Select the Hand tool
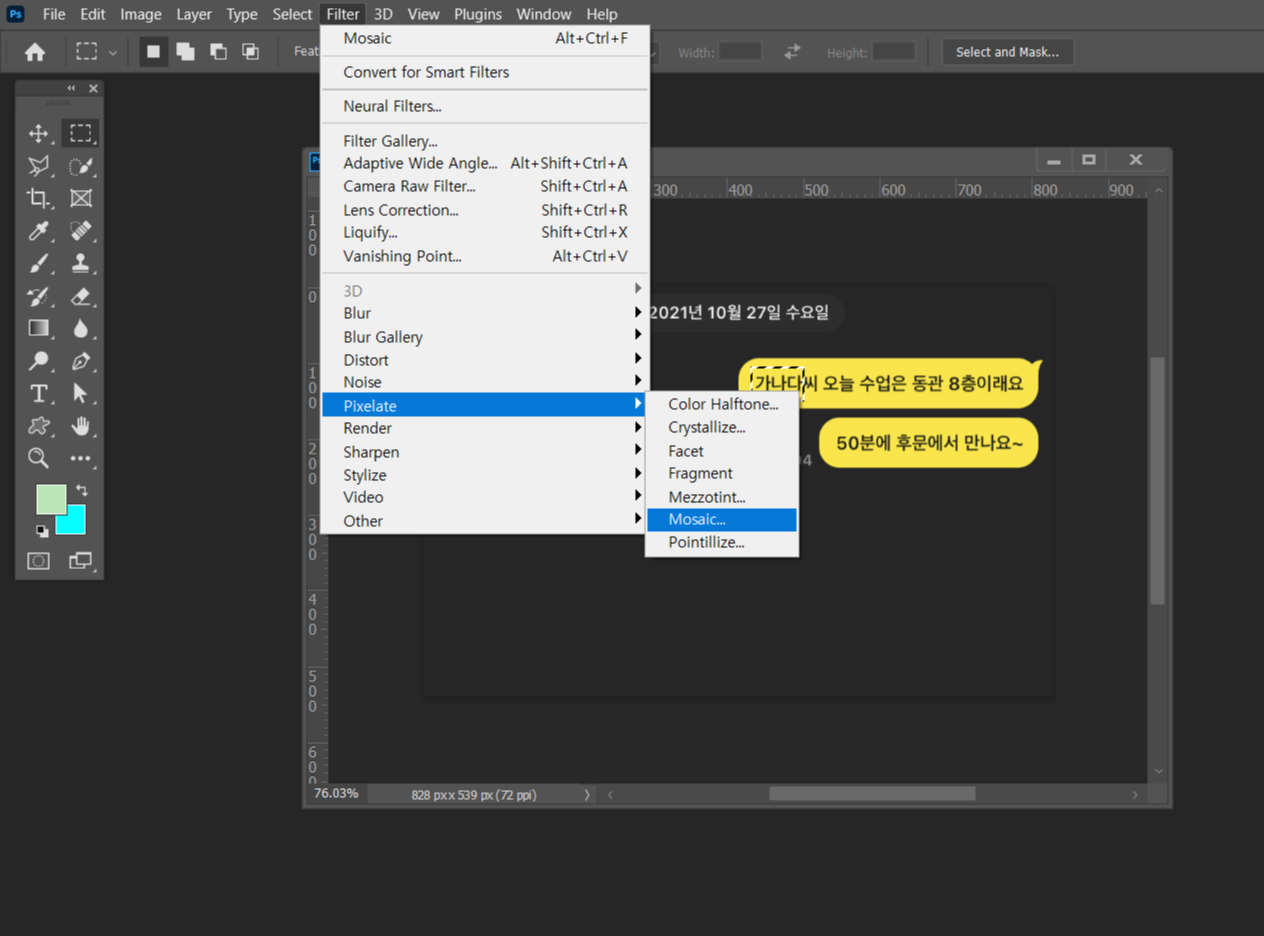Viewport: 1264px width, 936px height. tap(81, 426)
